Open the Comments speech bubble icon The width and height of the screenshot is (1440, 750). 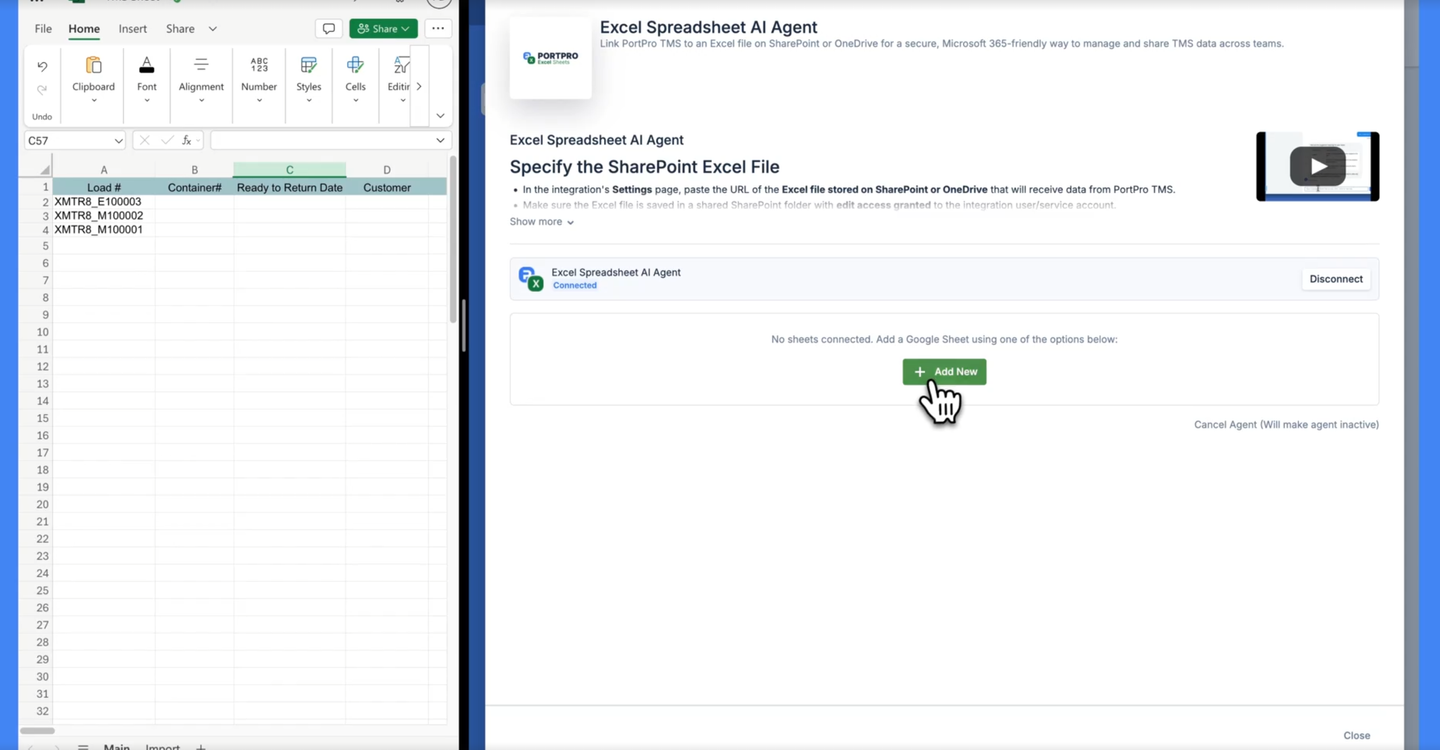(328, 29)
